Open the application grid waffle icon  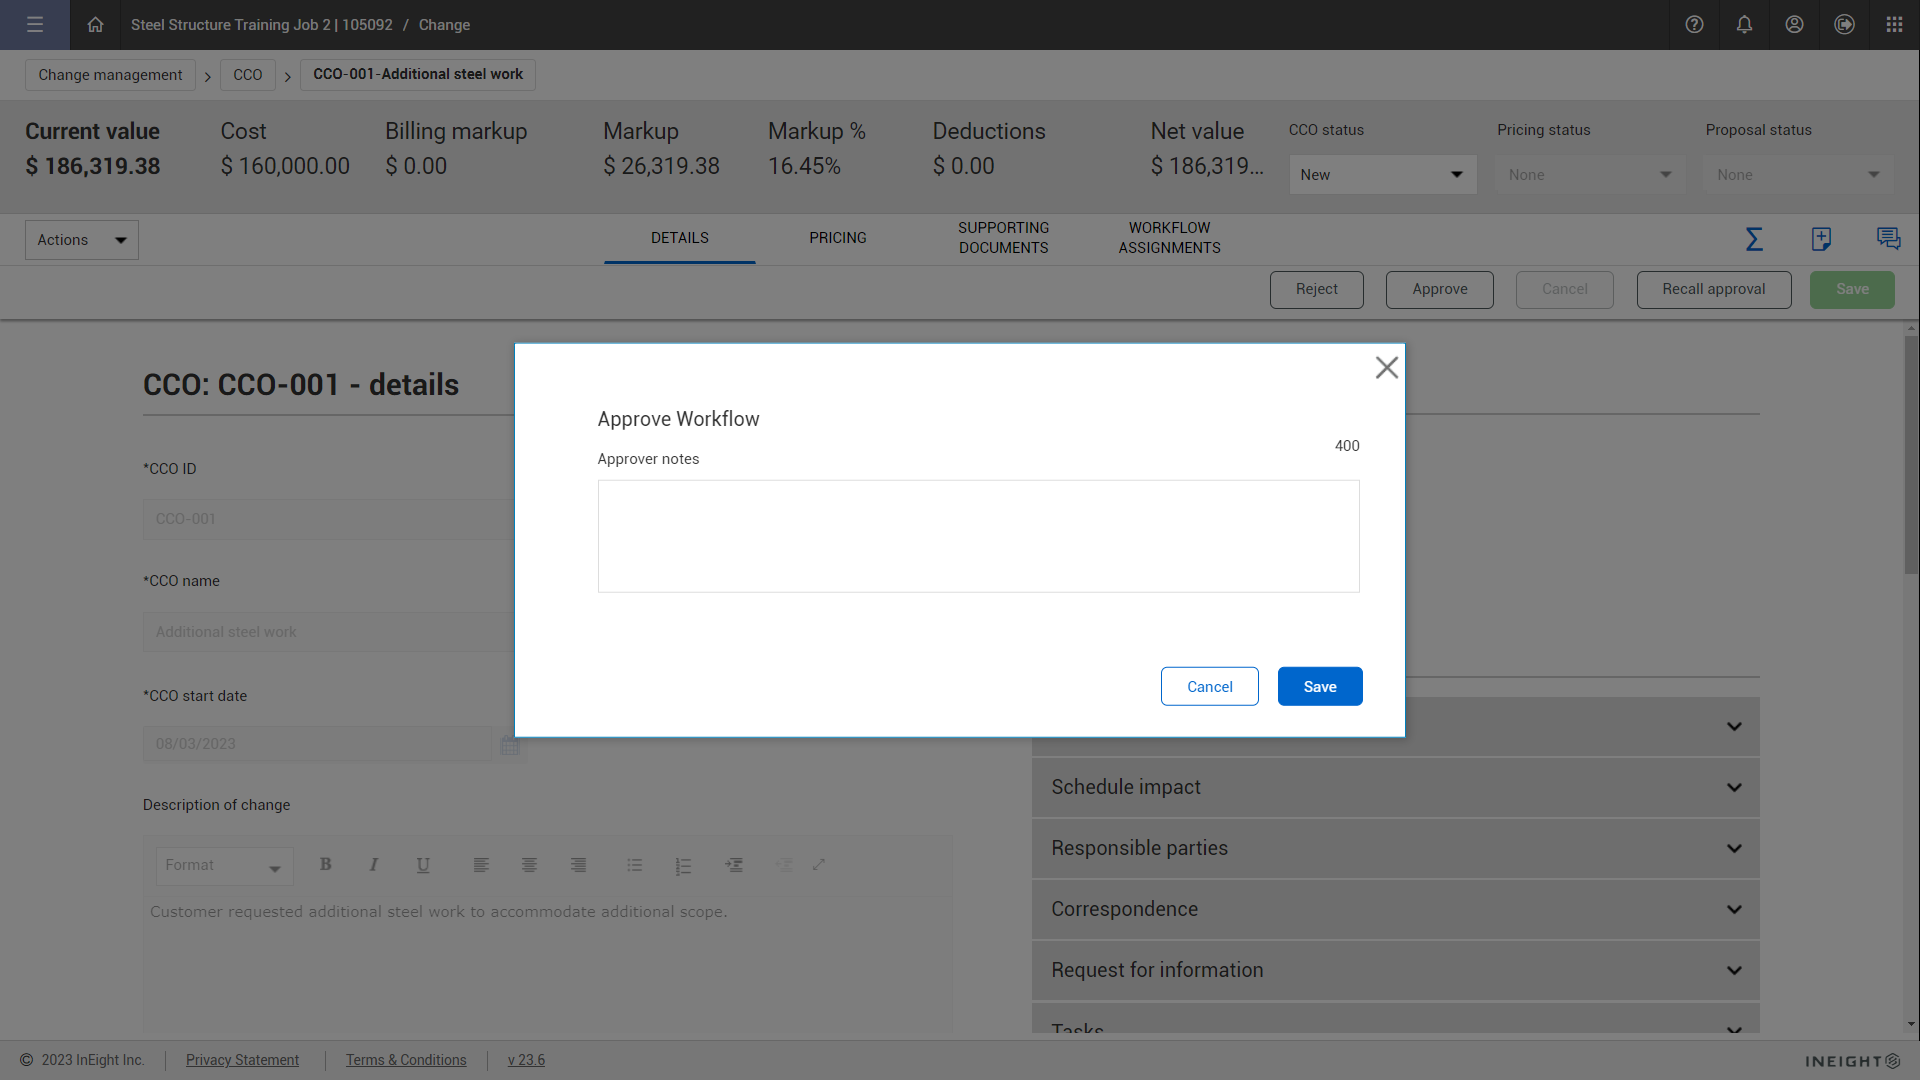[1894, 25]
